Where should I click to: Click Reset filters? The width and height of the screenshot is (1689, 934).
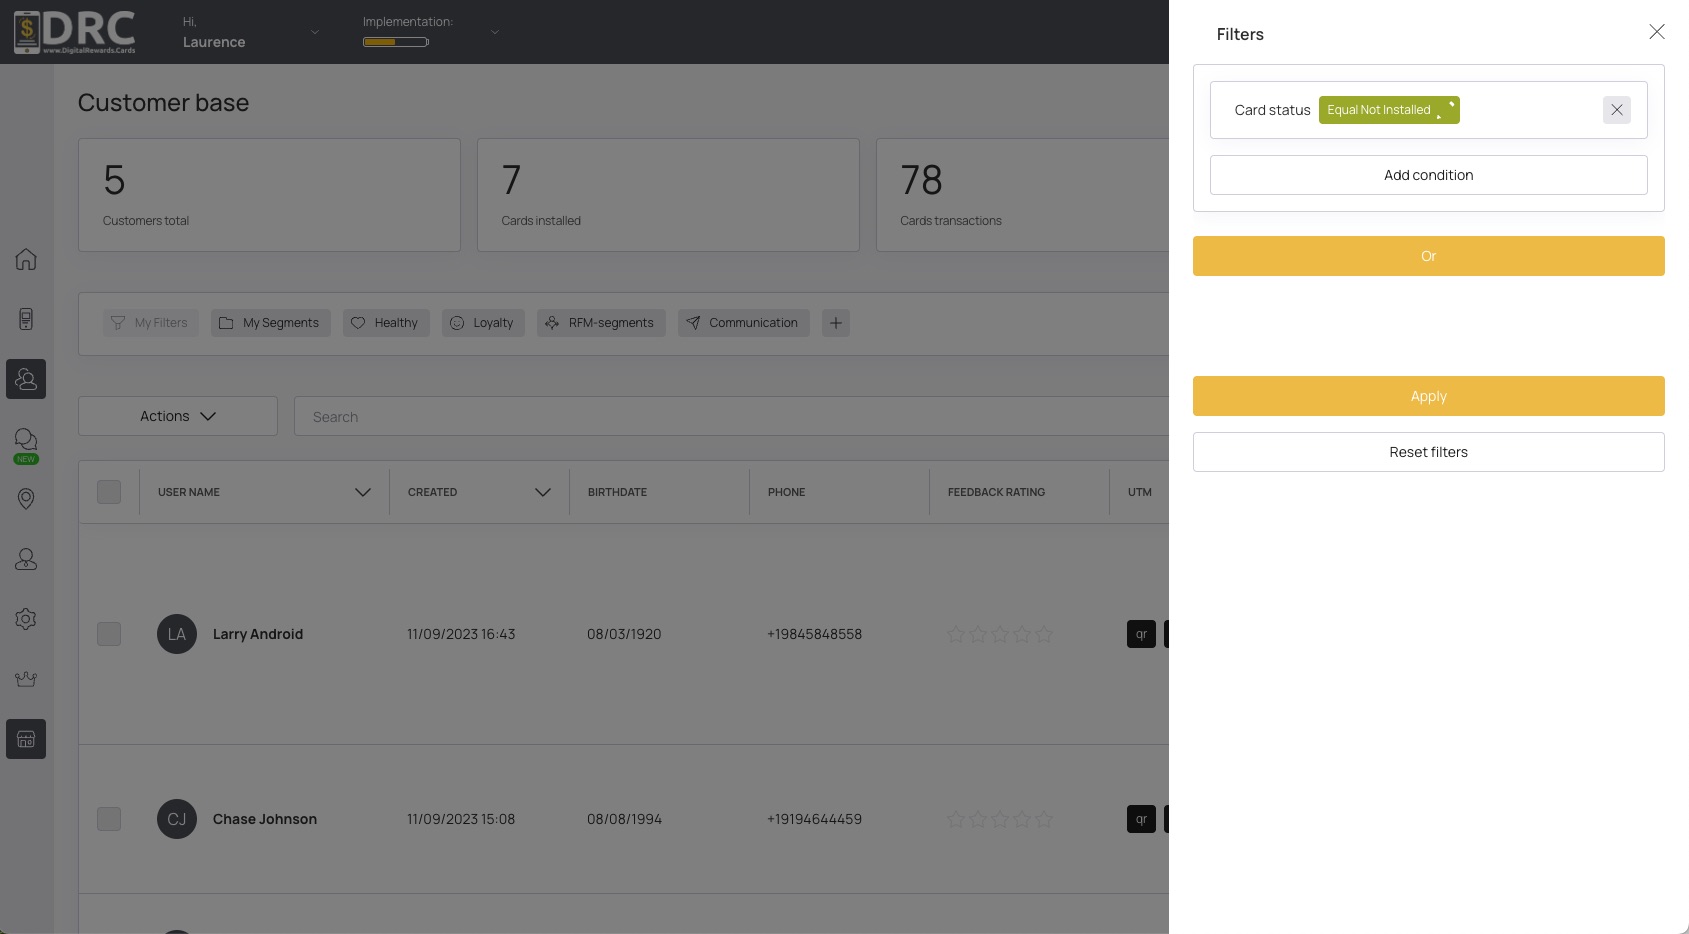tap(1428, 451)
